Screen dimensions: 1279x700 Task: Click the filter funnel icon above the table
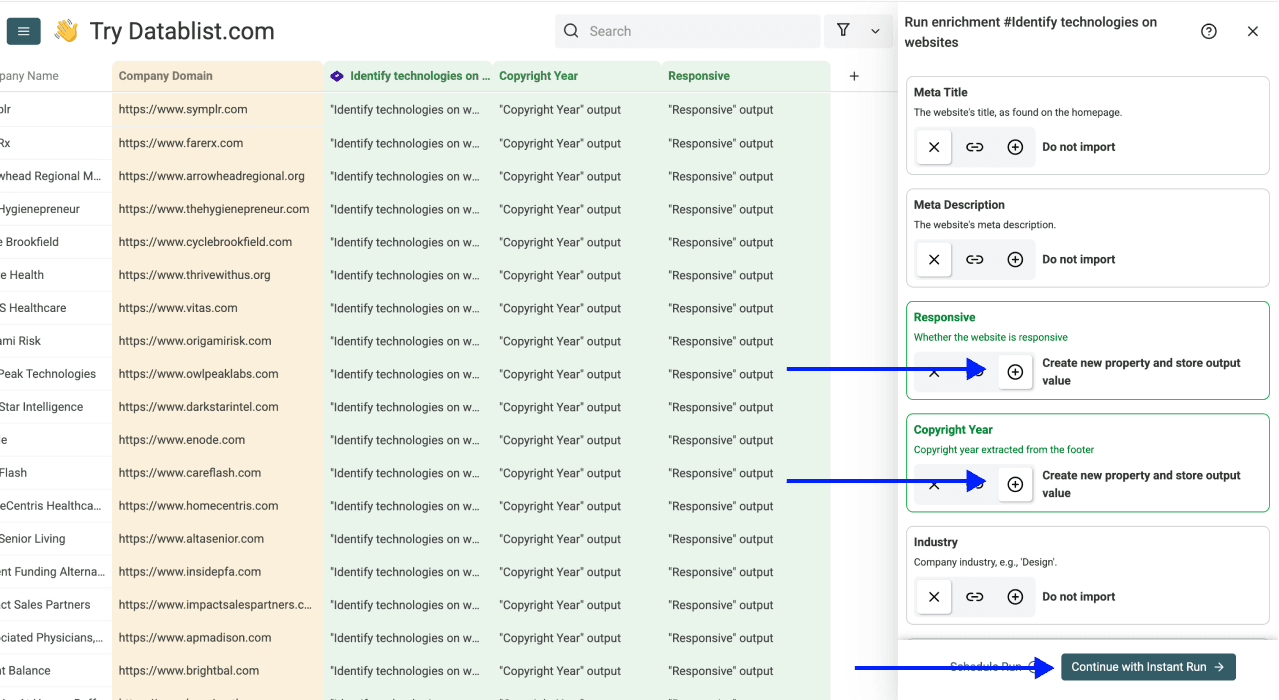844,31
